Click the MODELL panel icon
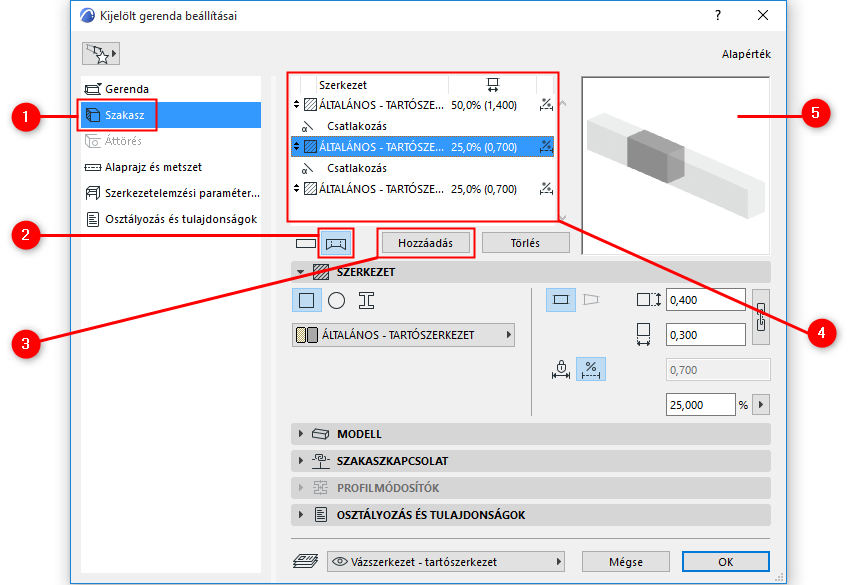 point(321,434)
